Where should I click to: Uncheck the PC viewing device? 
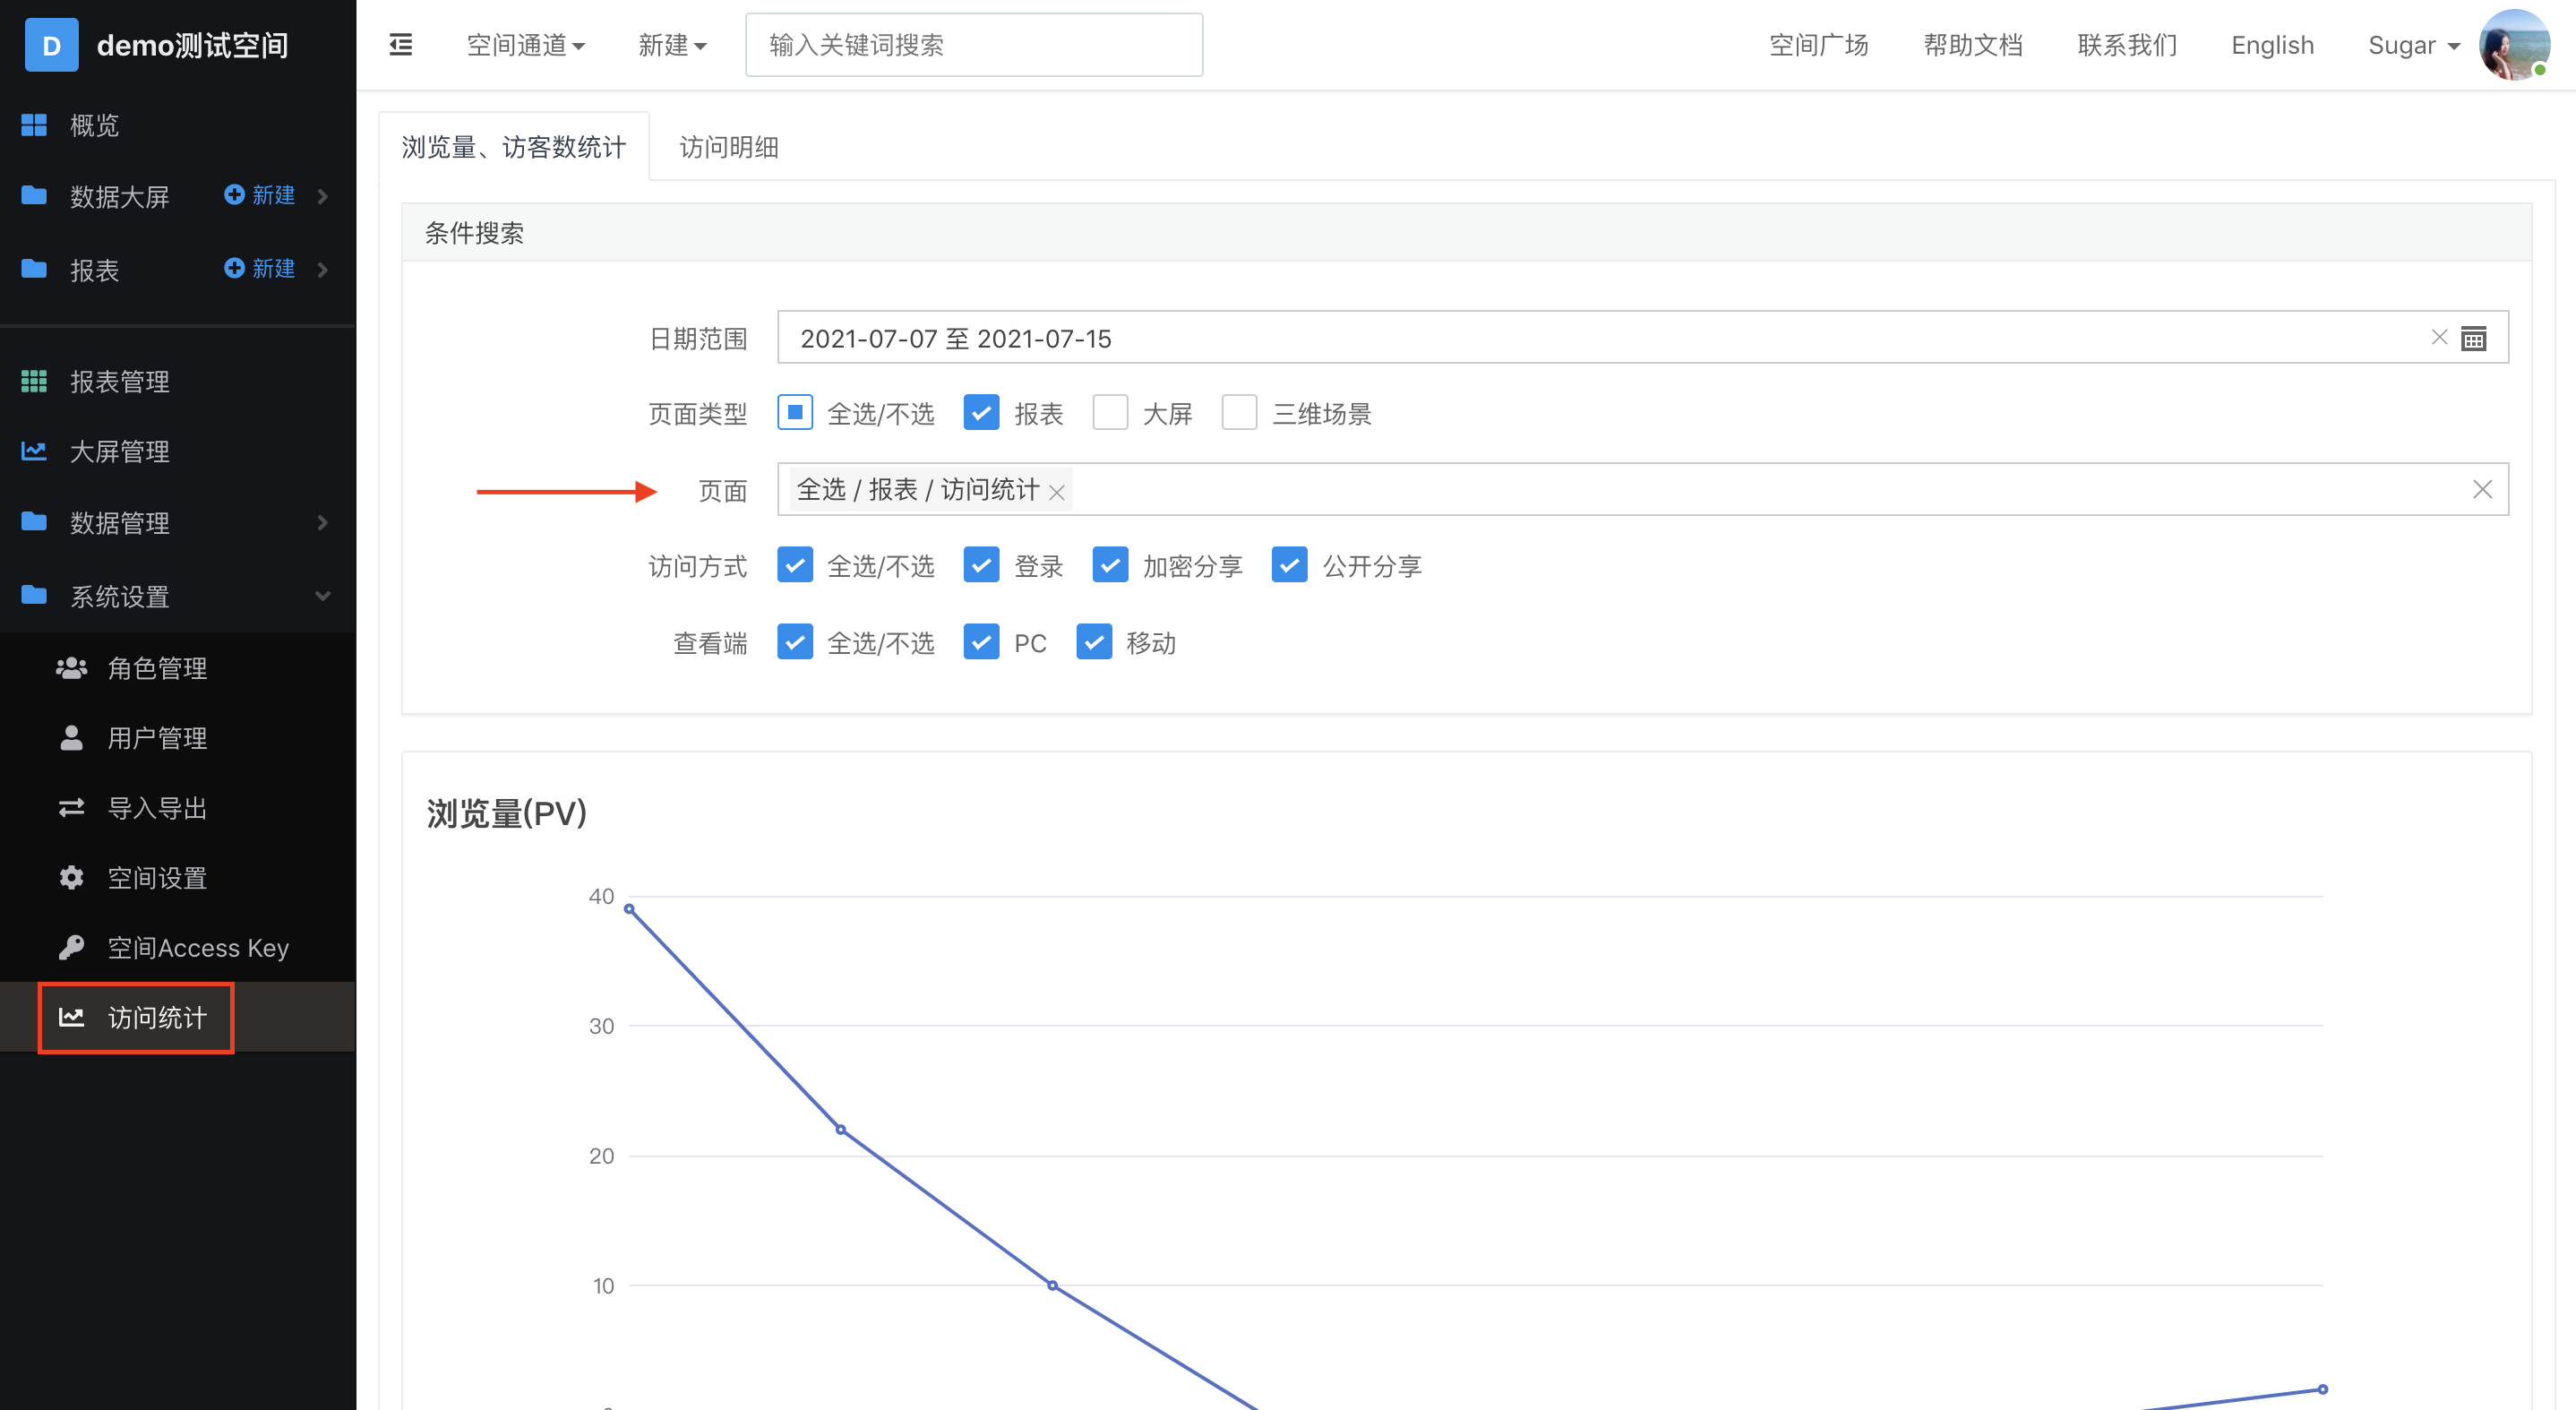coord(981,642)
